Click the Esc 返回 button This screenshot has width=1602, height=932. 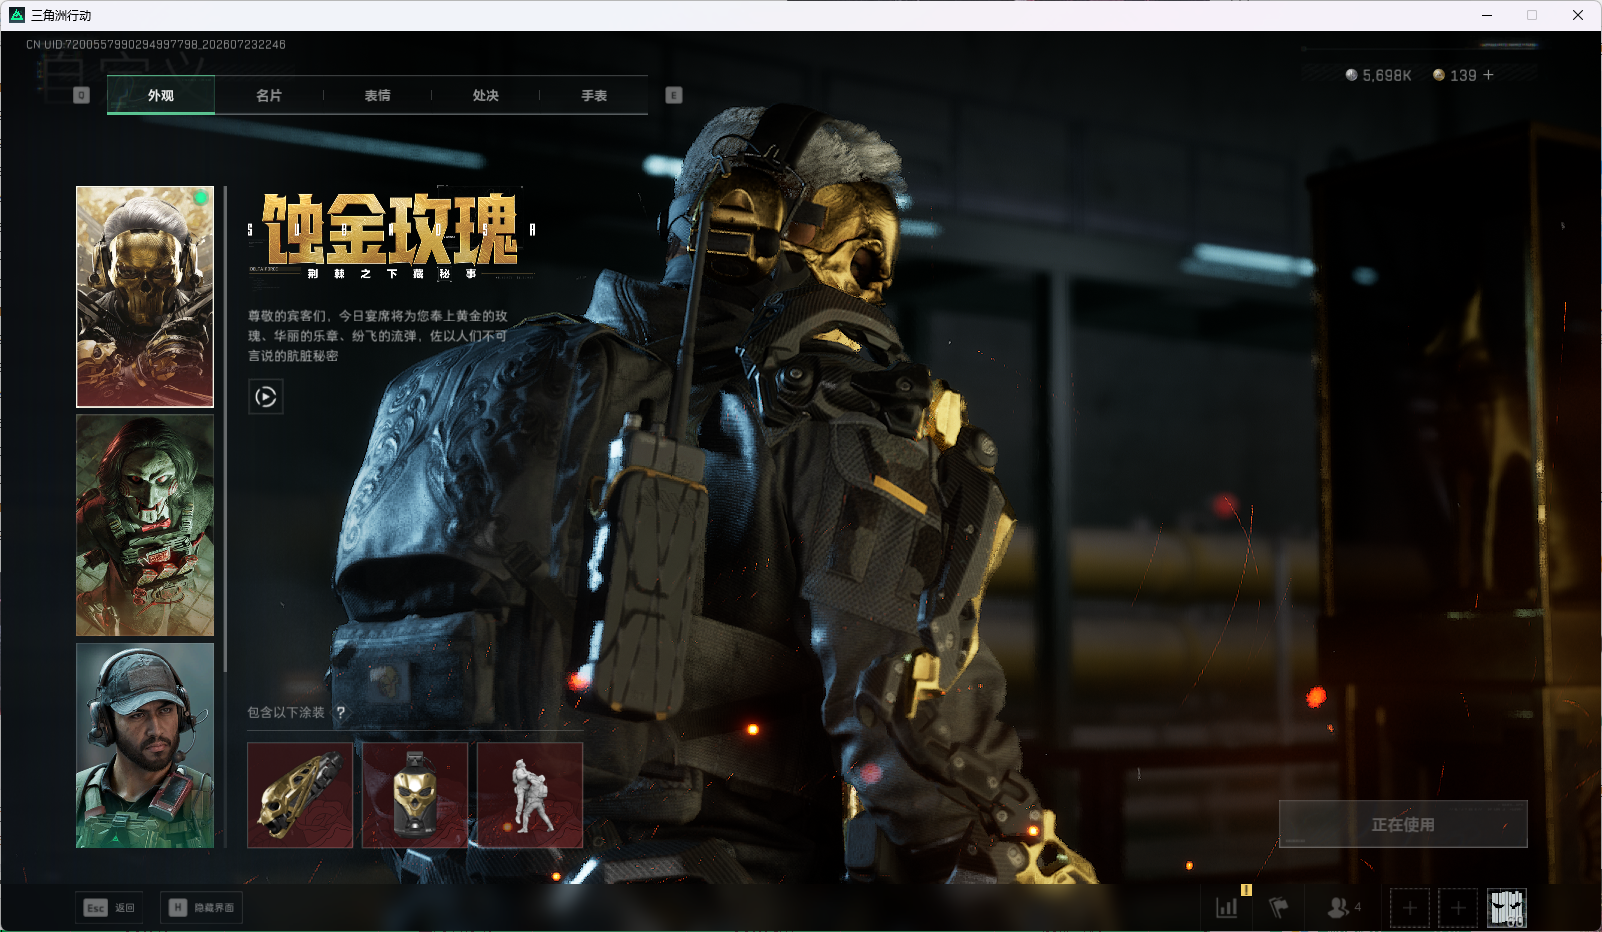(109, 908)
